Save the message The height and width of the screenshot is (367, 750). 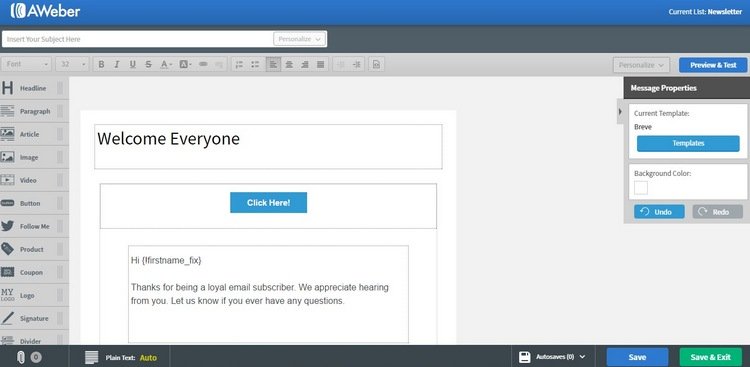[637, 357]
